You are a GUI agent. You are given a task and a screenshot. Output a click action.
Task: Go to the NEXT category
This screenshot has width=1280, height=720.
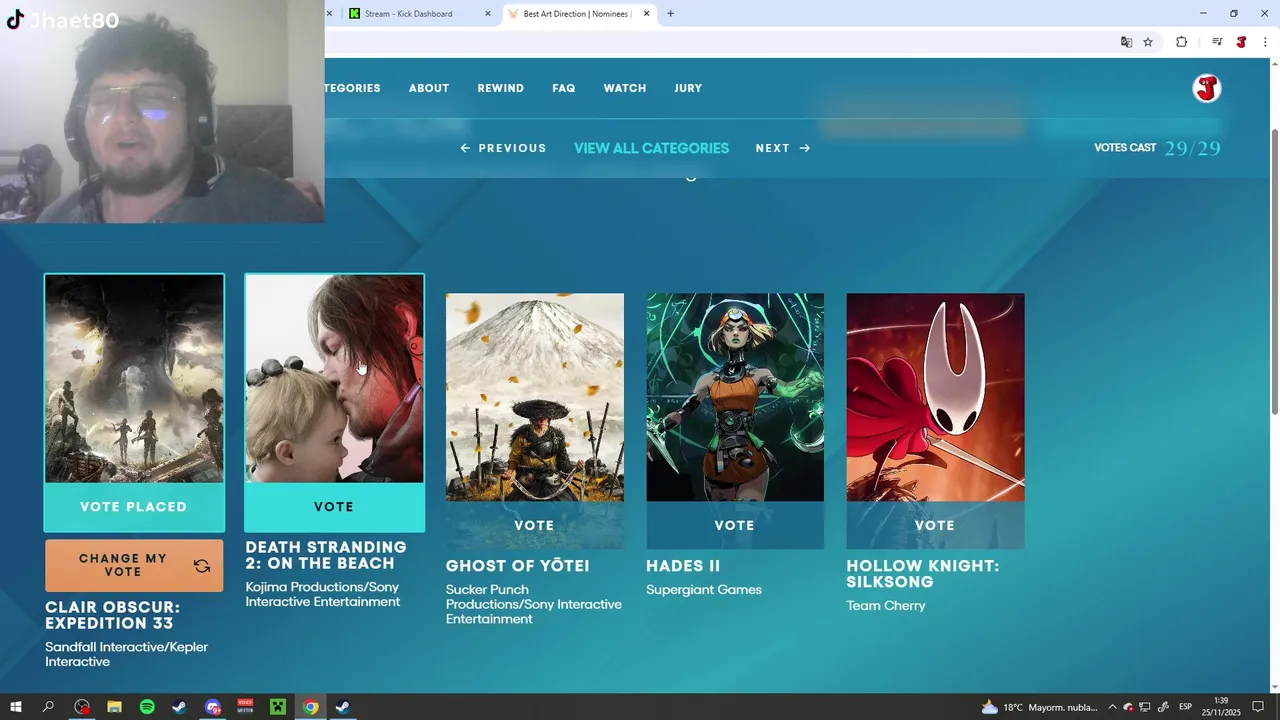tap(783, 148)
